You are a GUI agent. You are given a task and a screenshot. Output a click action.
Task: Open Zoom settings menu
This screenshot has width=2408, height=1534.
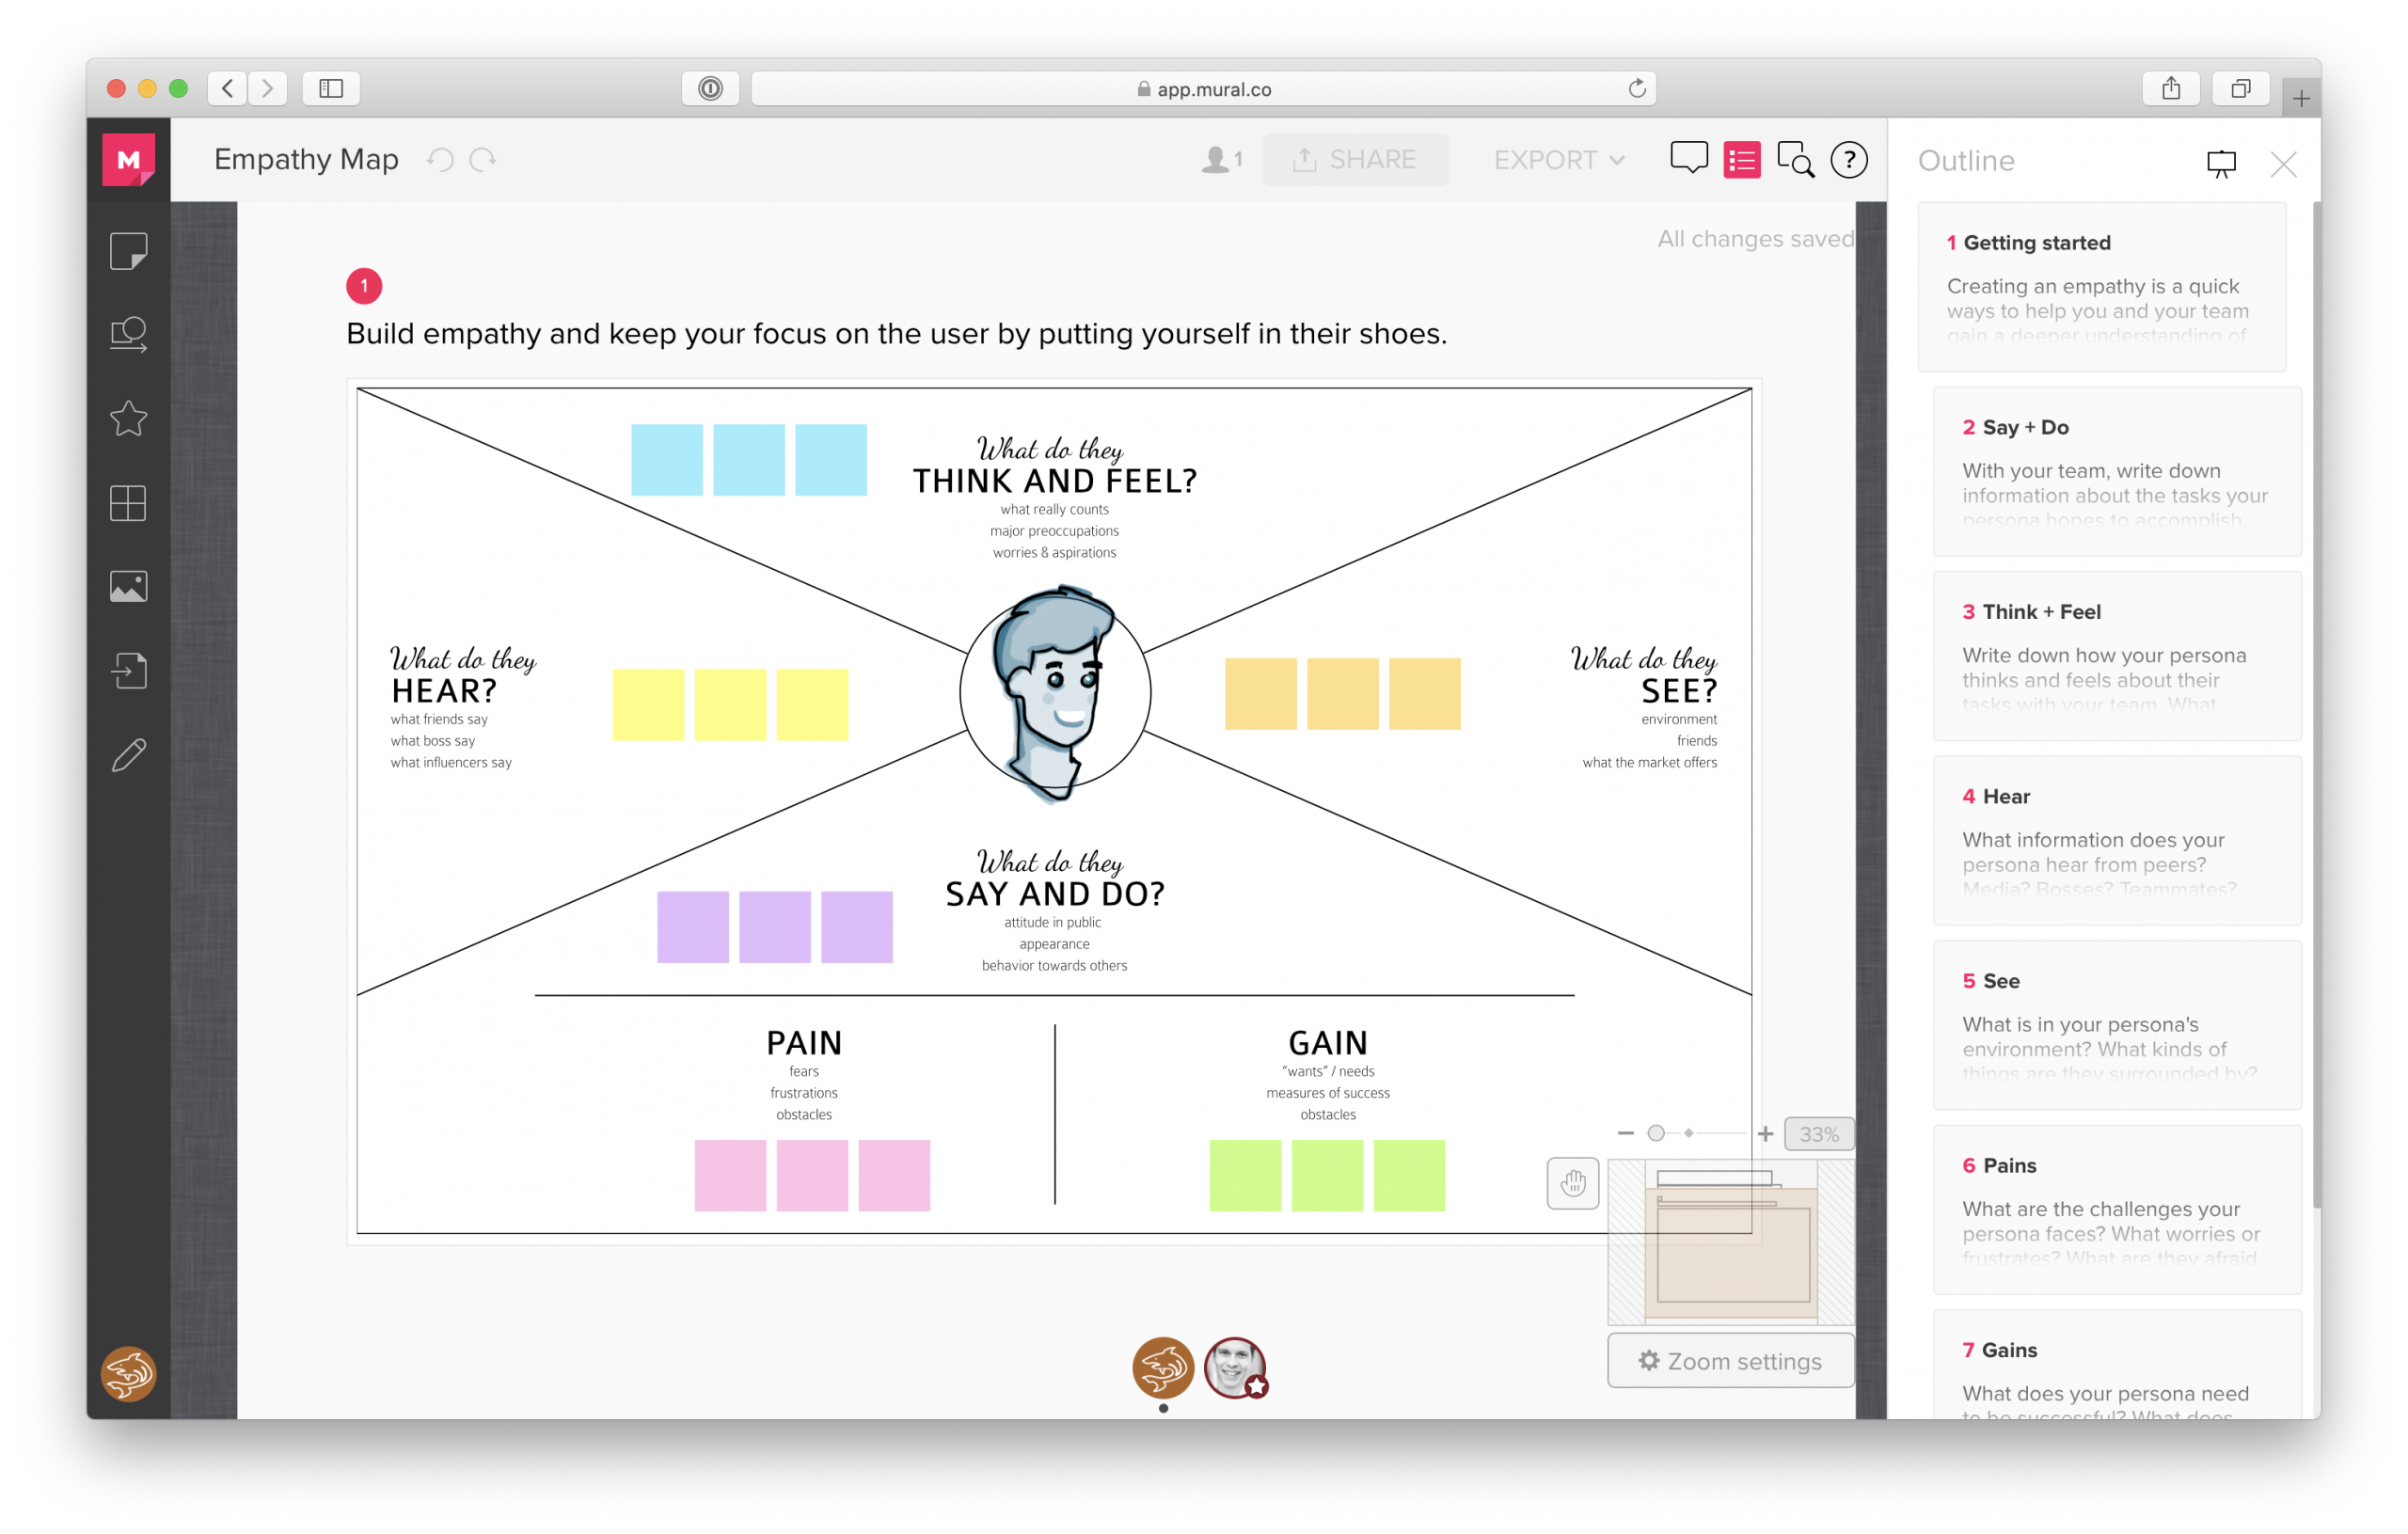(x=1730, y=1361)
